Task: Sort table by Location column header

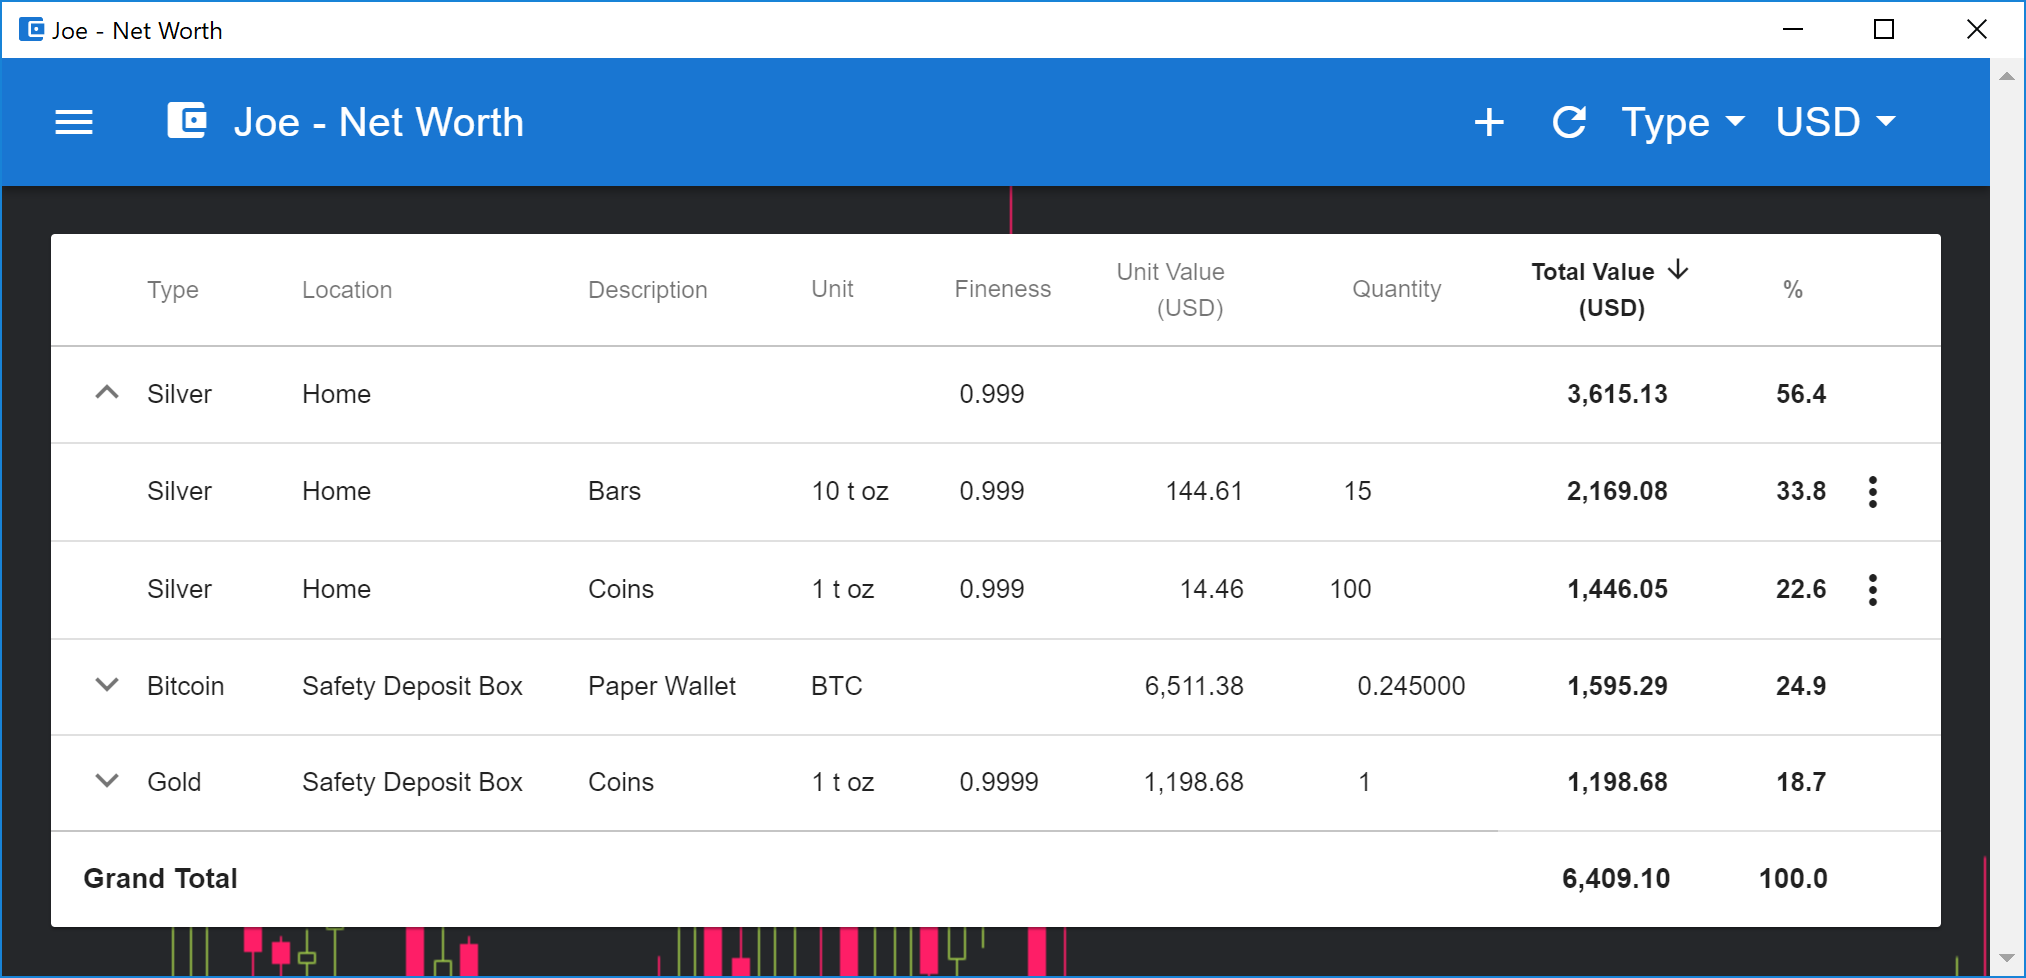Action: pos(347,290)
